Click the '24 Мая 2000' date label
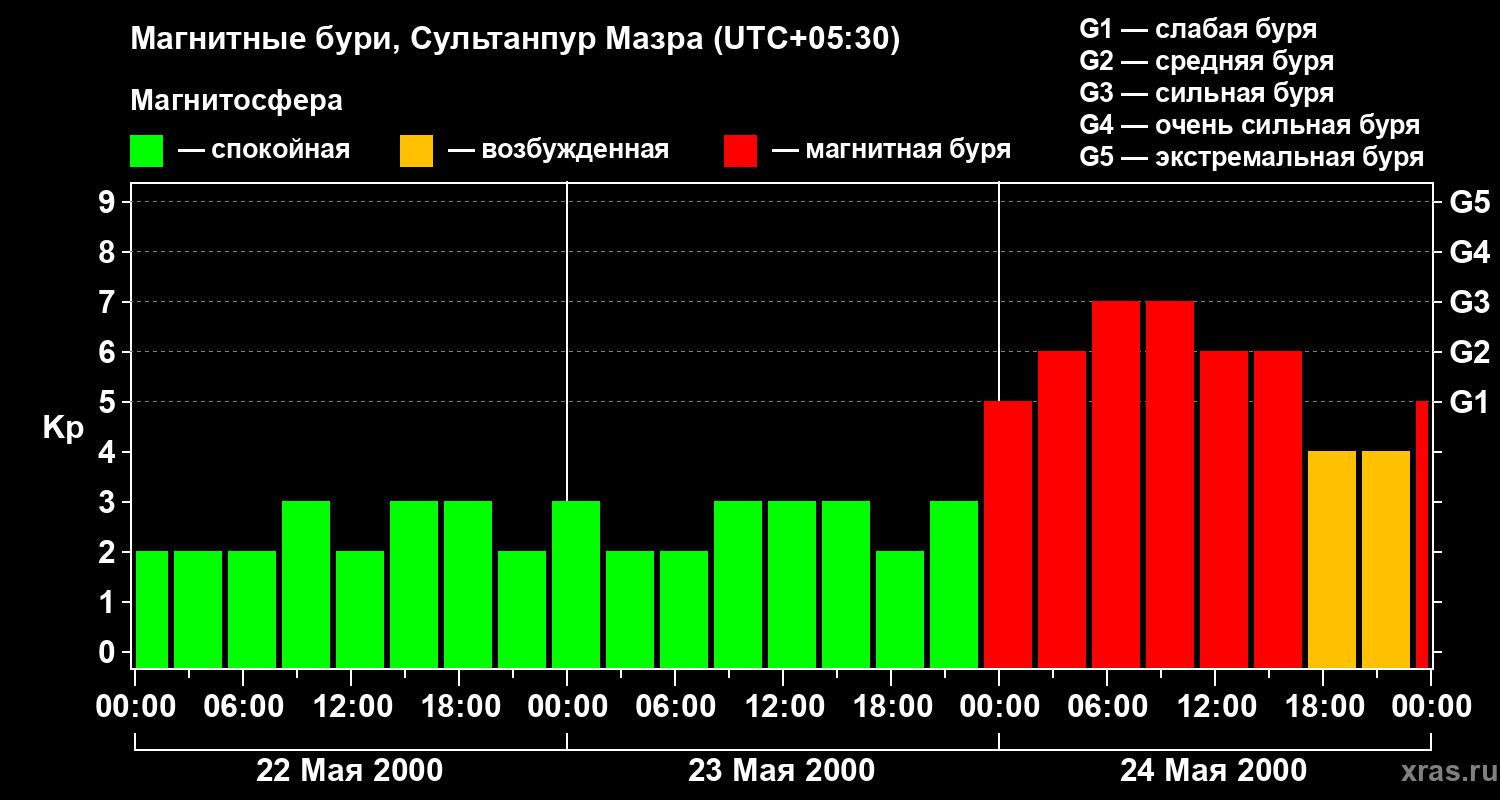The width and height of the screenshot is (1500, 800). click(x=1213, y=770)
